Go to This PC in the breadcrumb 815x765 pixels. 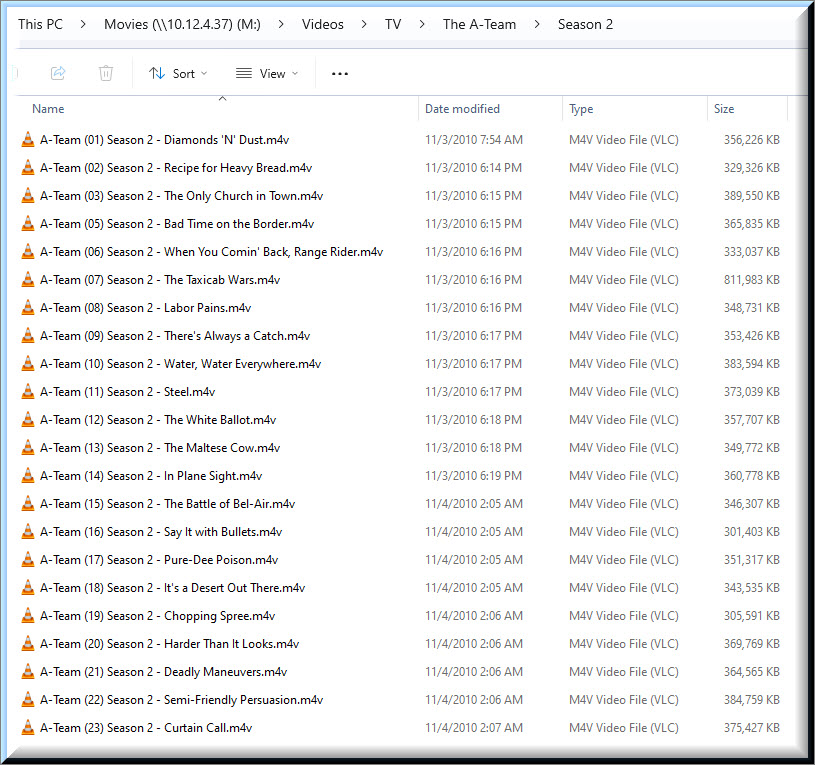click(x=41, y=24)
